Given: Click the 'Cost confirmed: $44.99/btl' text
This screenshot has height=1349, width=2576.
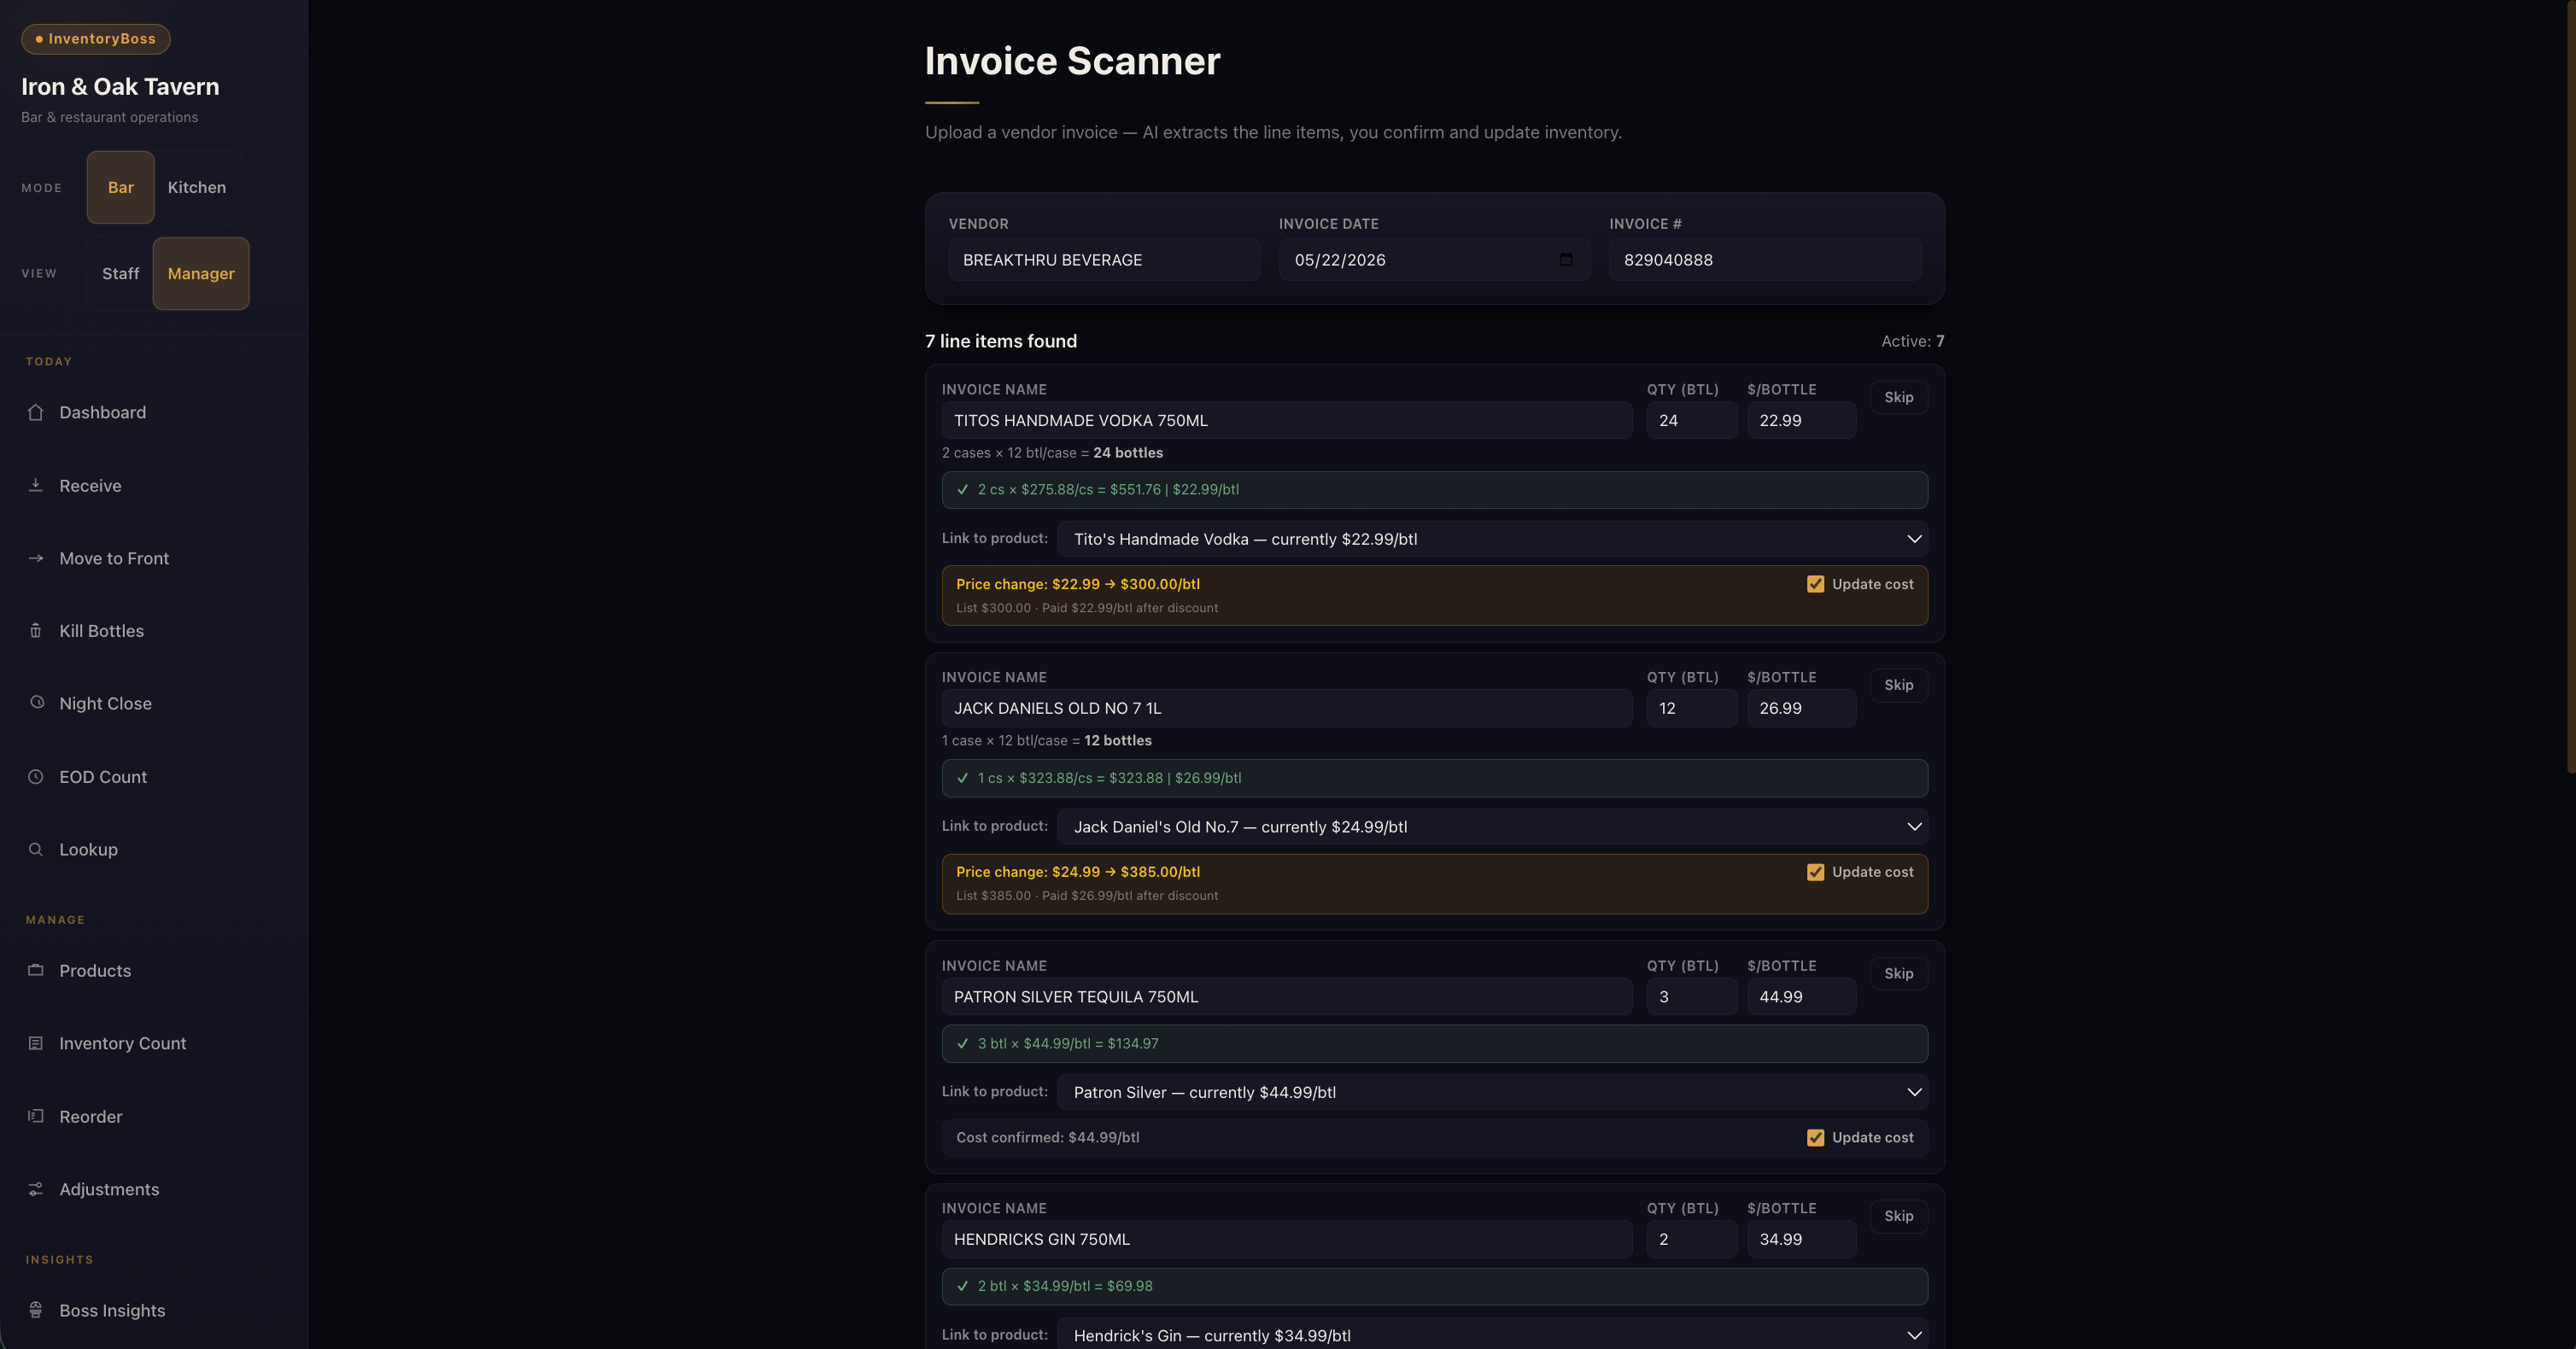Looking at the screenshot, I should pyautogui.click(x=1047, y=1137).
